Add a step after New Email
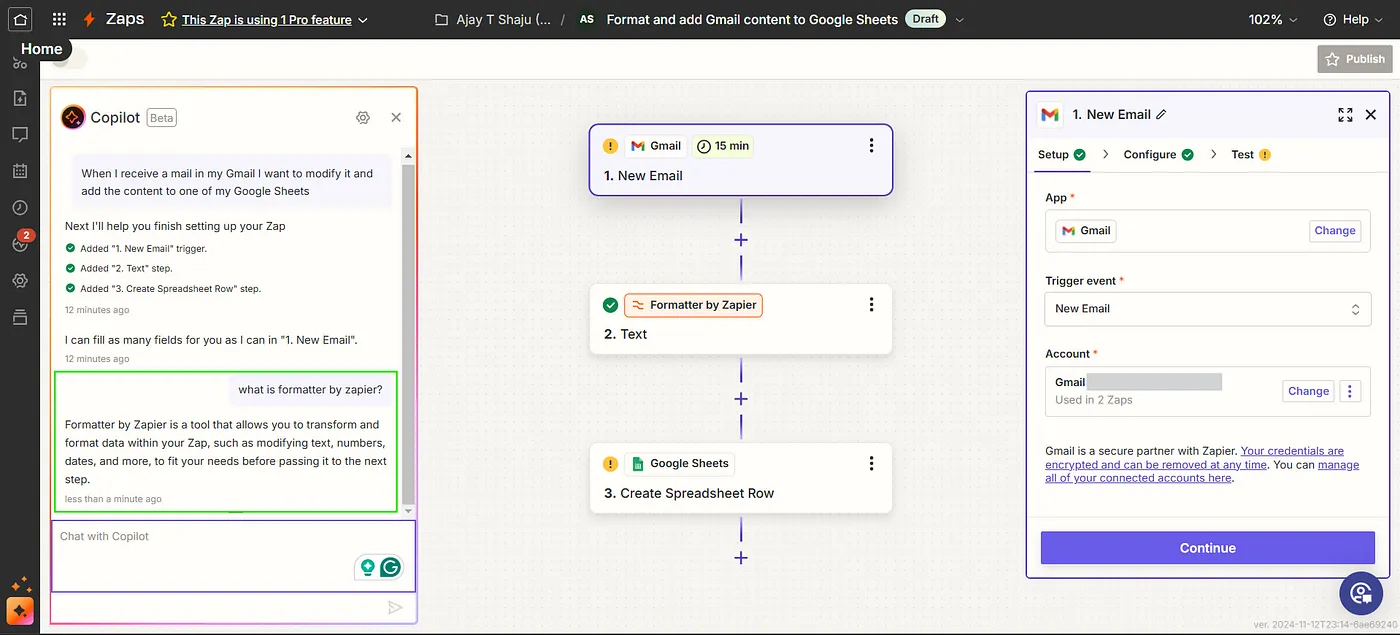 coord(741,240)
